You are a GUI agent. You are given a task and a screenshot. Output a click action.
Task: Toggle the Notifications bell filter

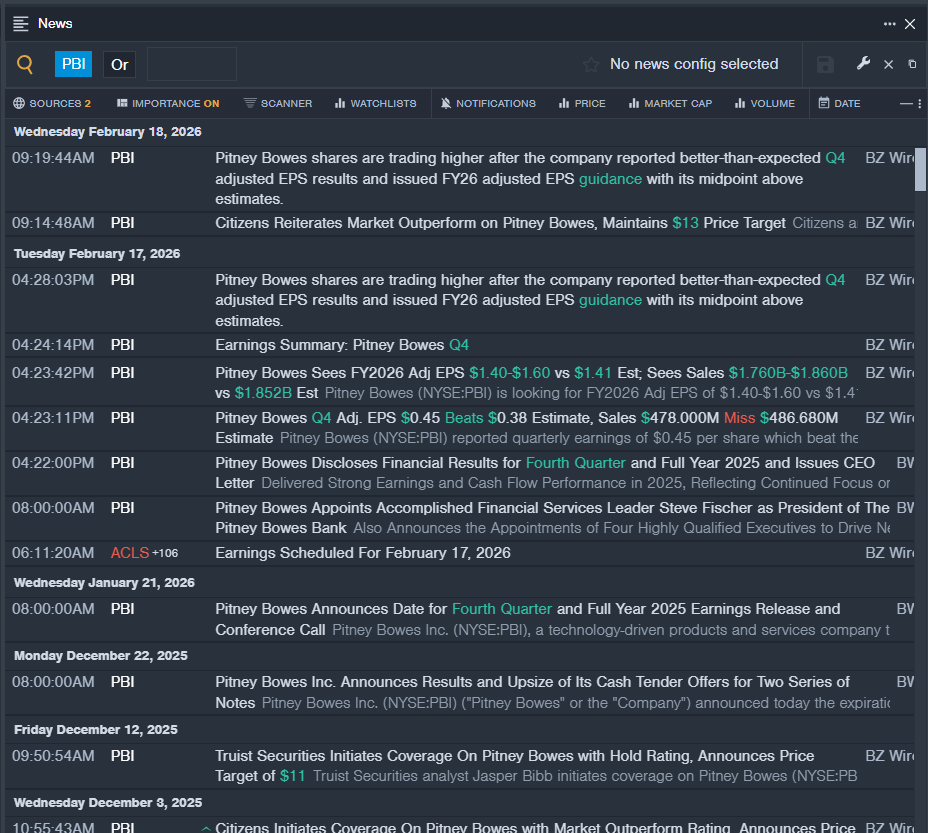pyautogui.click(x=488, y=103)
